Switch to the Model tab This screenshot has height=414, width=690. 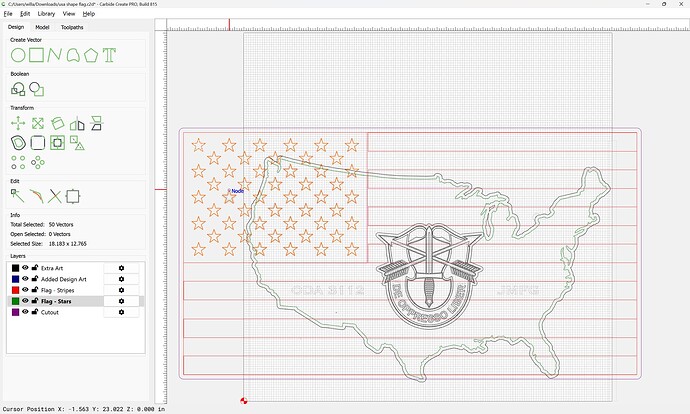[42, 27]
